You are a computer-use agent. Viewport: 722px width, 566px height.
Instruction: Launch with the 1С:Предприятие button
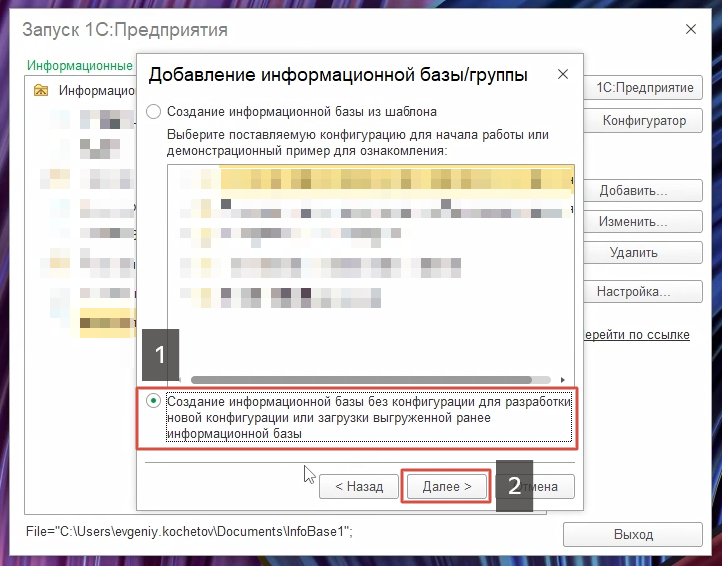point(644,88)
